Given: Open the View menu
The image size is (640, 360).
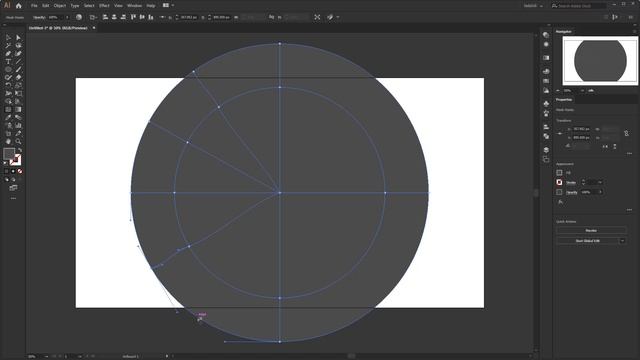Looking at the screenshot, I should [118, 6].
